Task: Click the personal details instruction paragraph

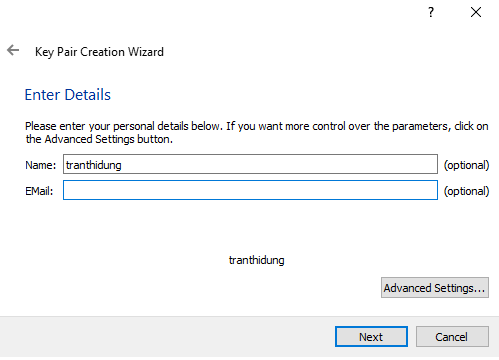Action: point(257,132)
